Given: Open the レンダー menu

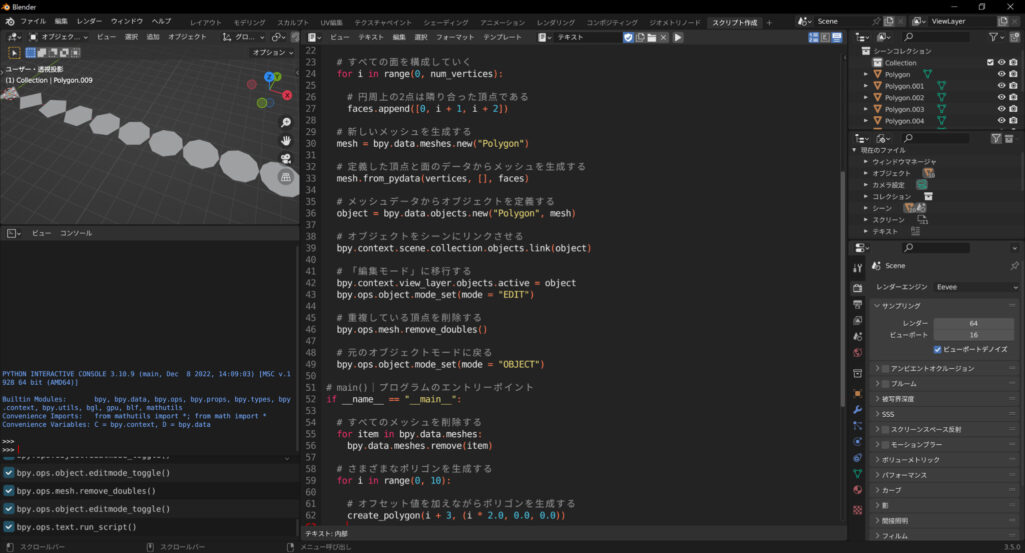Looking at the screenshot, I should click(x=89, y=22).
